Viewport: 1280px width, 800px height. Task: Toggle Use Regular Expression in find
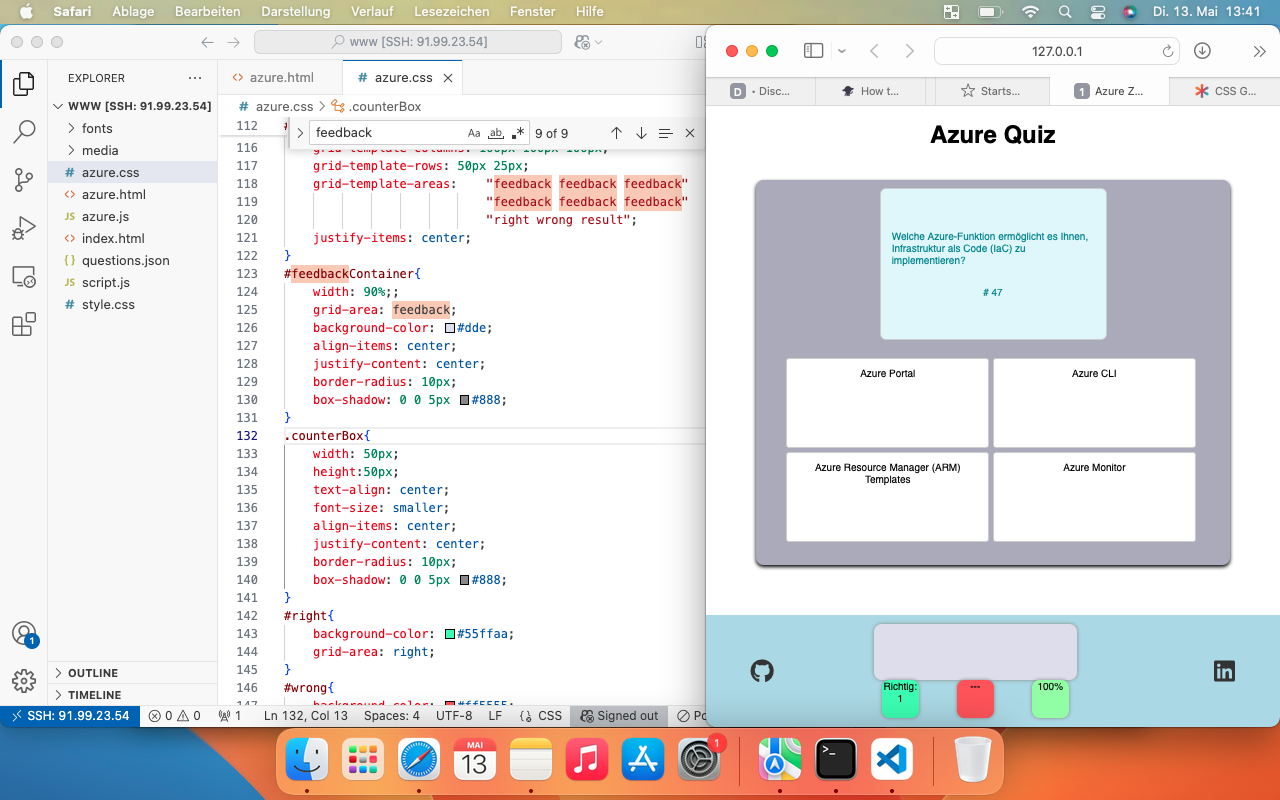click(517, 133)
